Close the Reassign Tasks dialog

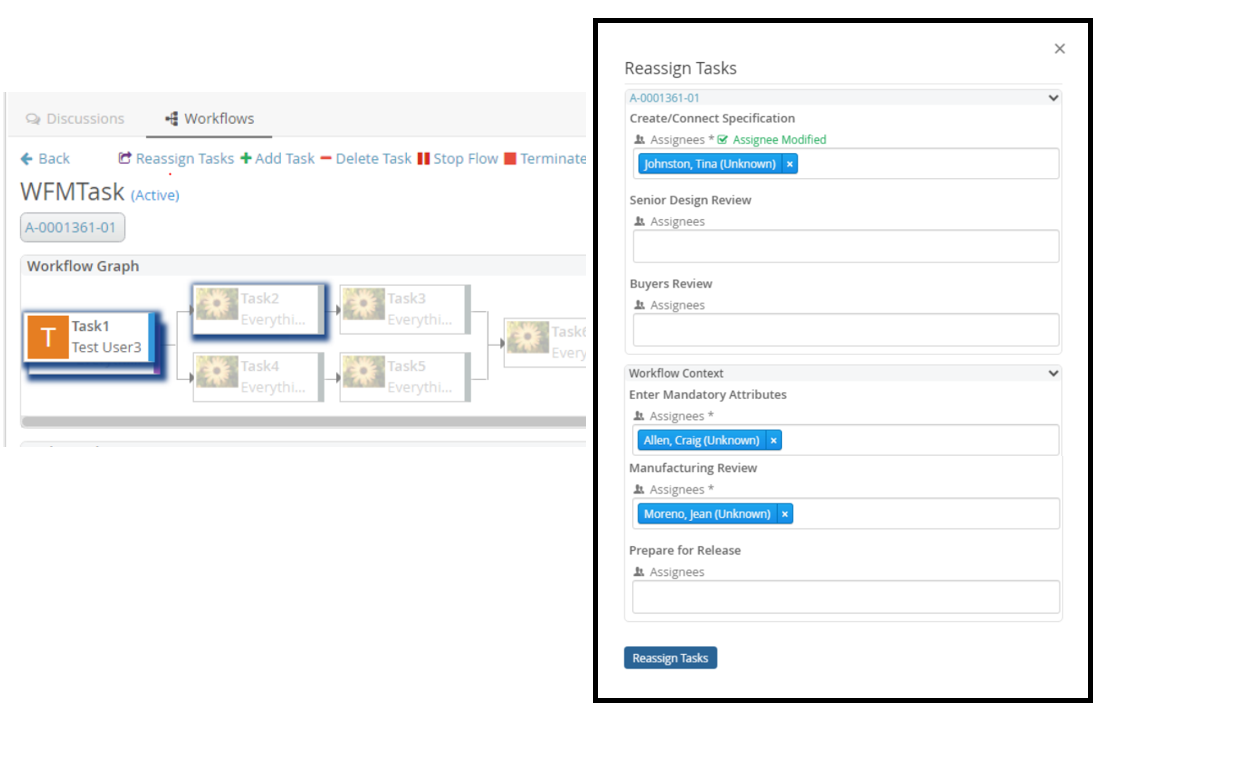[1060, 49]
